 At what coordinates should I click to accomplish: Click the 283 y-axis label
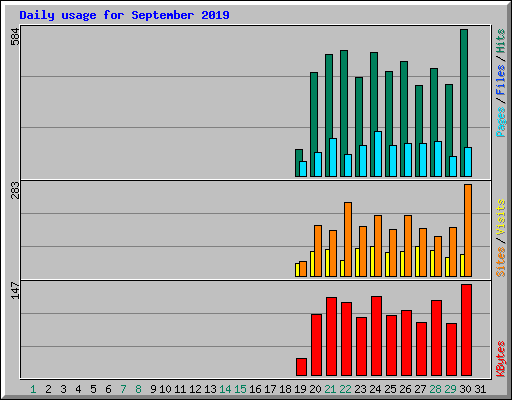pos(15,191)
